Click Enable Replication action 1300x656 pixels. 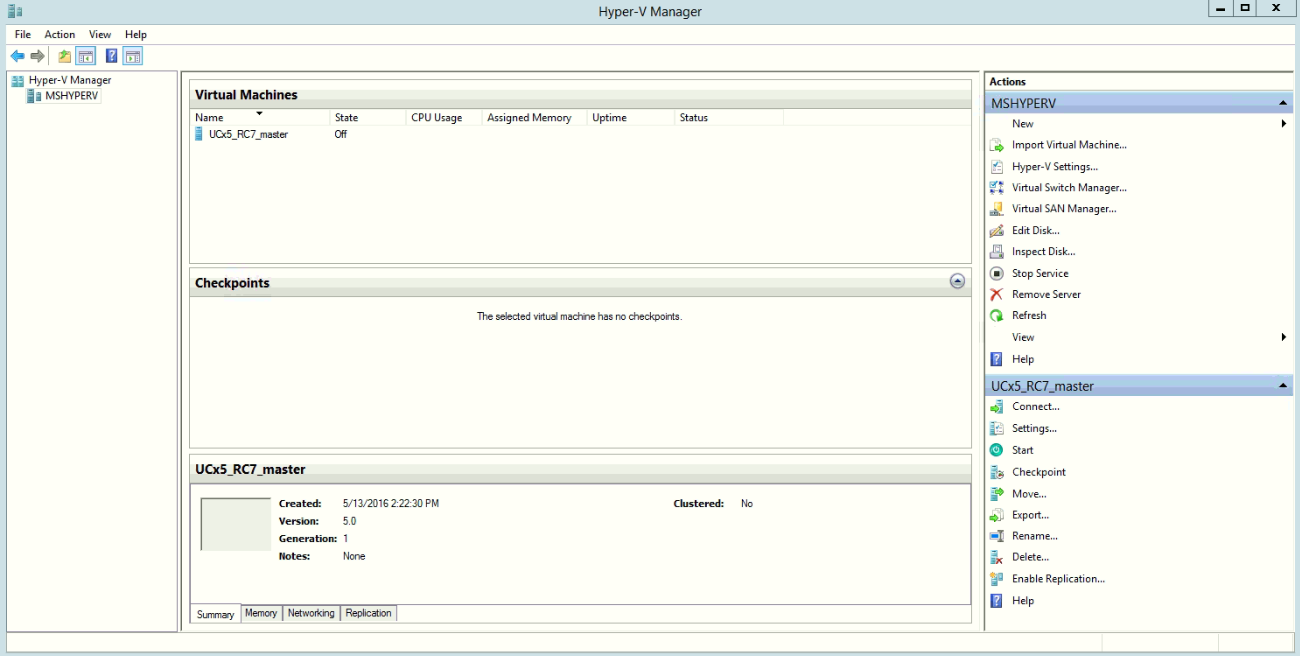pos(1058,579)
